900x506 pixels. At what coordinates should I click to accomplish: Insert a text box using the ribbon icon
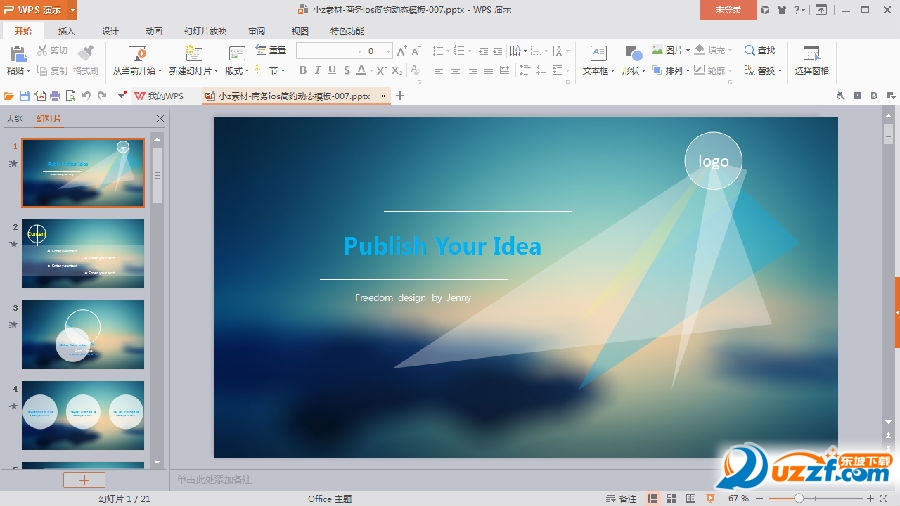(597, 54)
